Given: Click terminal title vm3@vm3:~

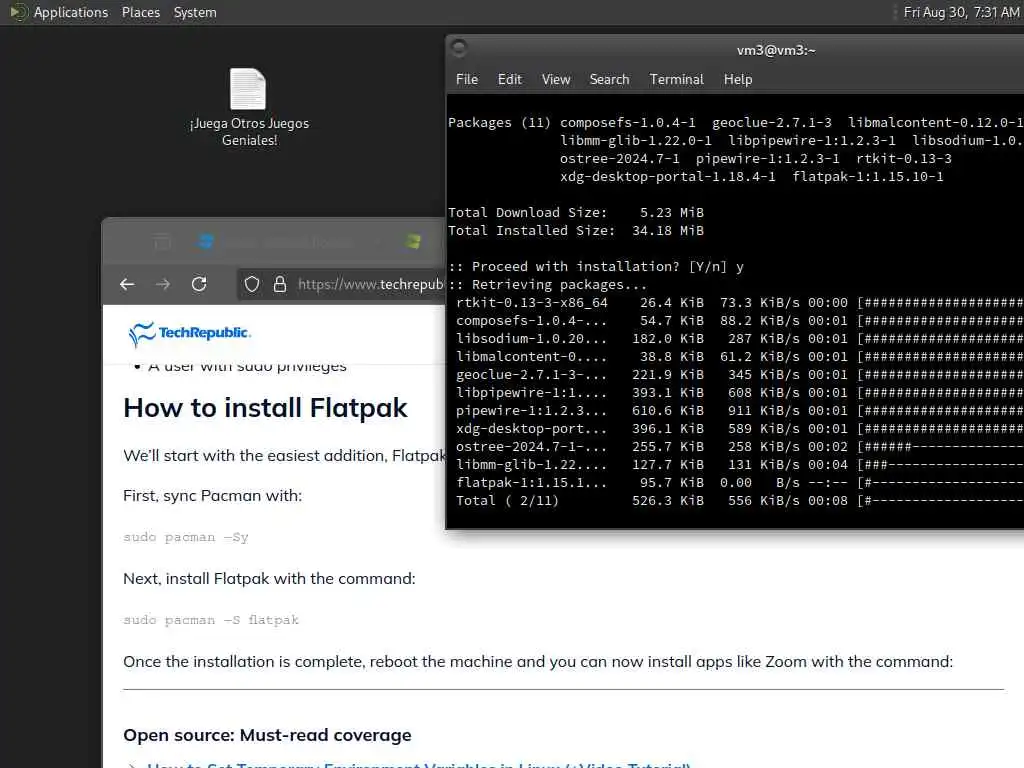Looking at the screenshot, I should [x=776, y=50].
